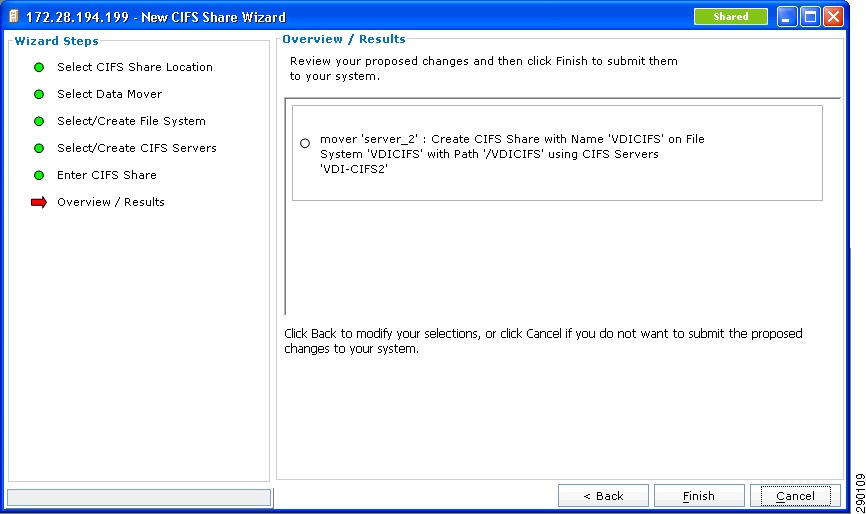
Task: Click the green status dot for Select Data Mover
Action: [x=39, y=94]
